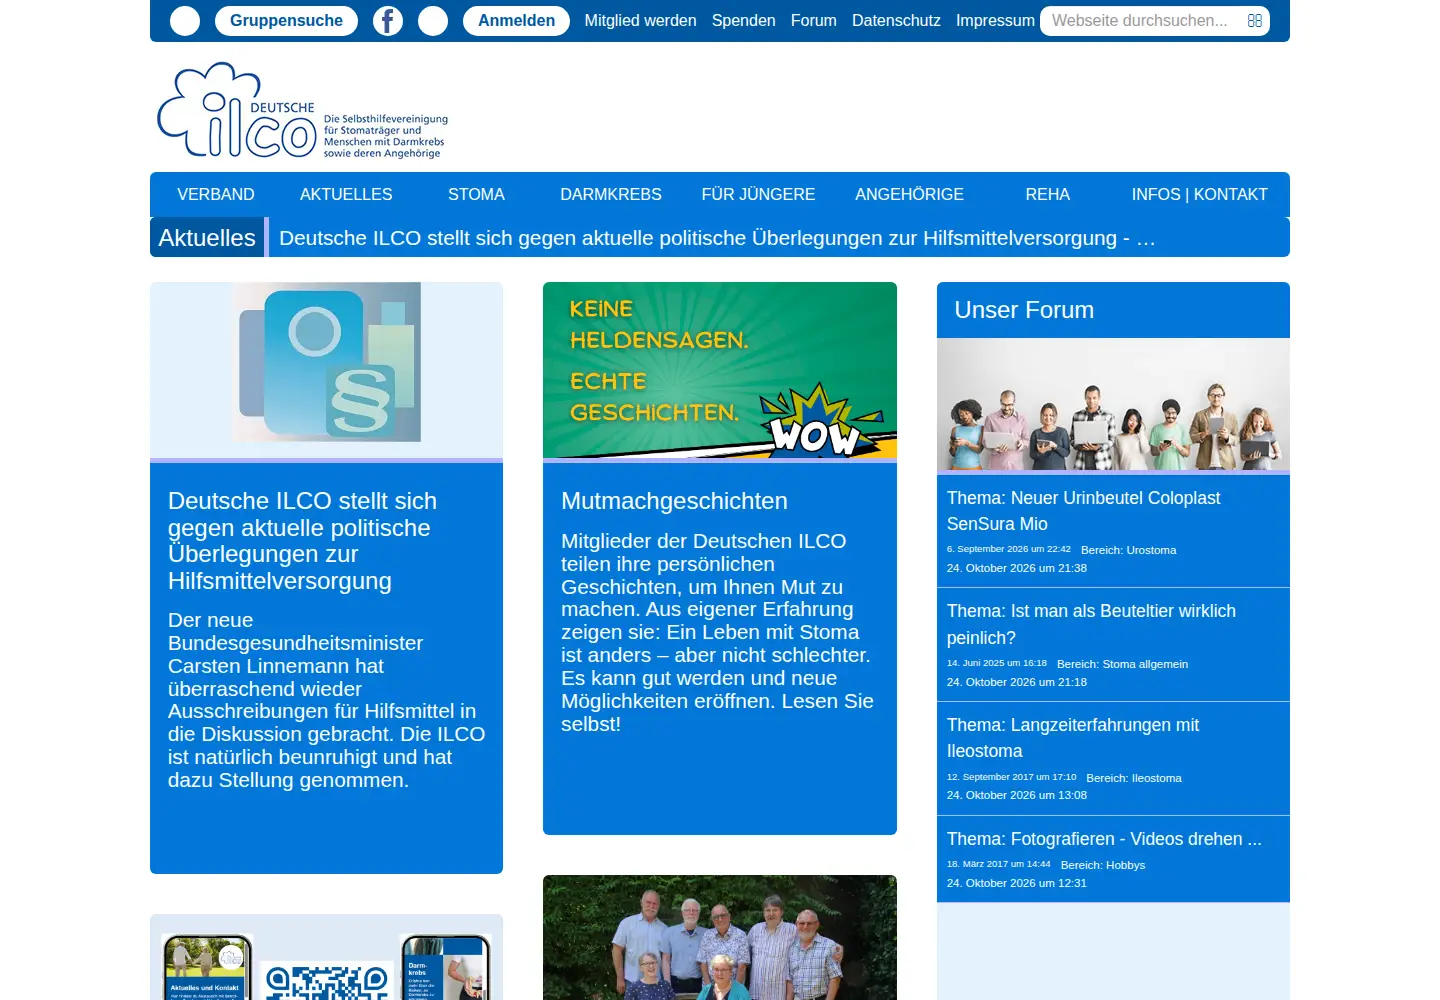Open the INFOS | KONTAKT menu

1199,195
